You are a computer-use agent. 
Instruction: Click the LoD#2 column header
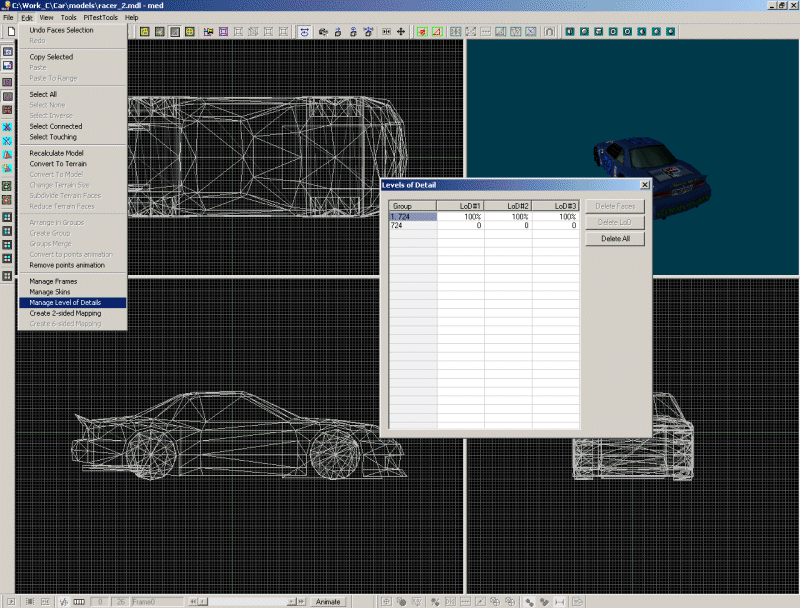[x=508, y=206]
